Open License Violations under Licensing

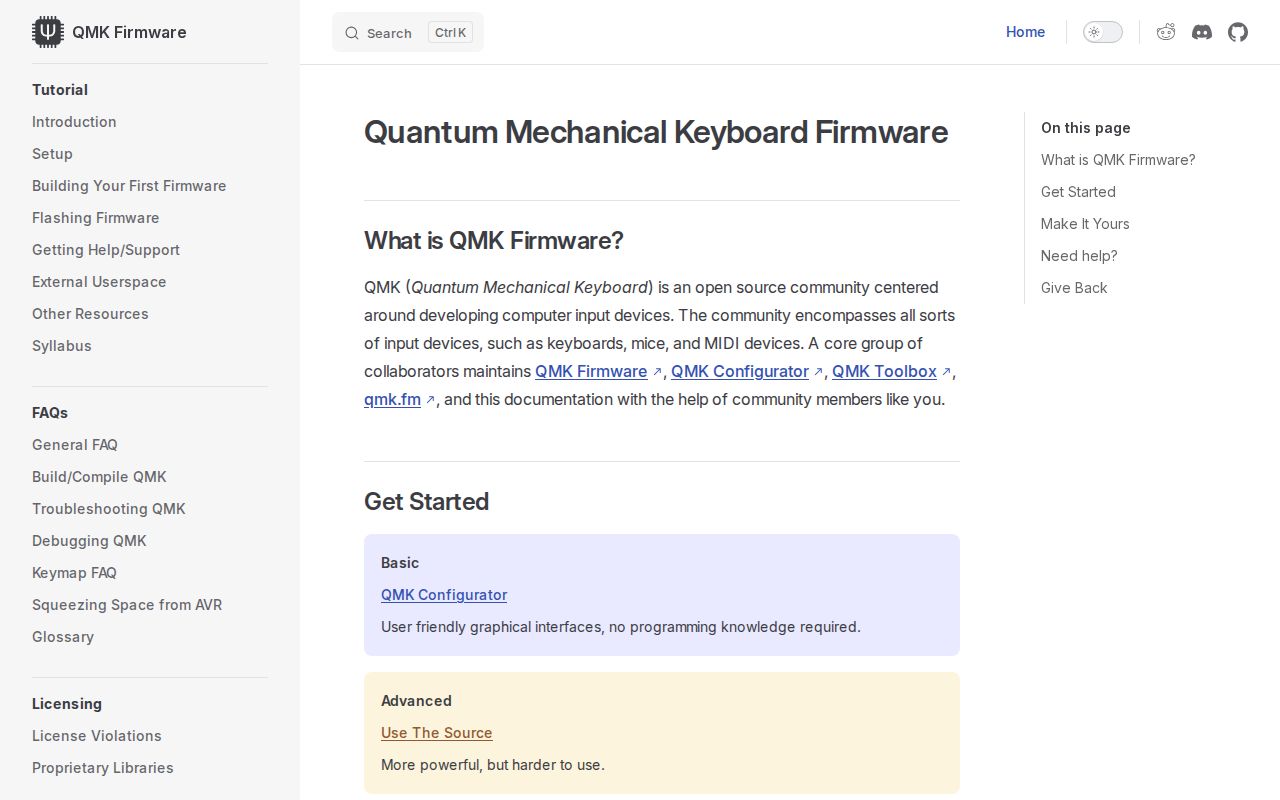pyautogui.click(x=97, y=736)
